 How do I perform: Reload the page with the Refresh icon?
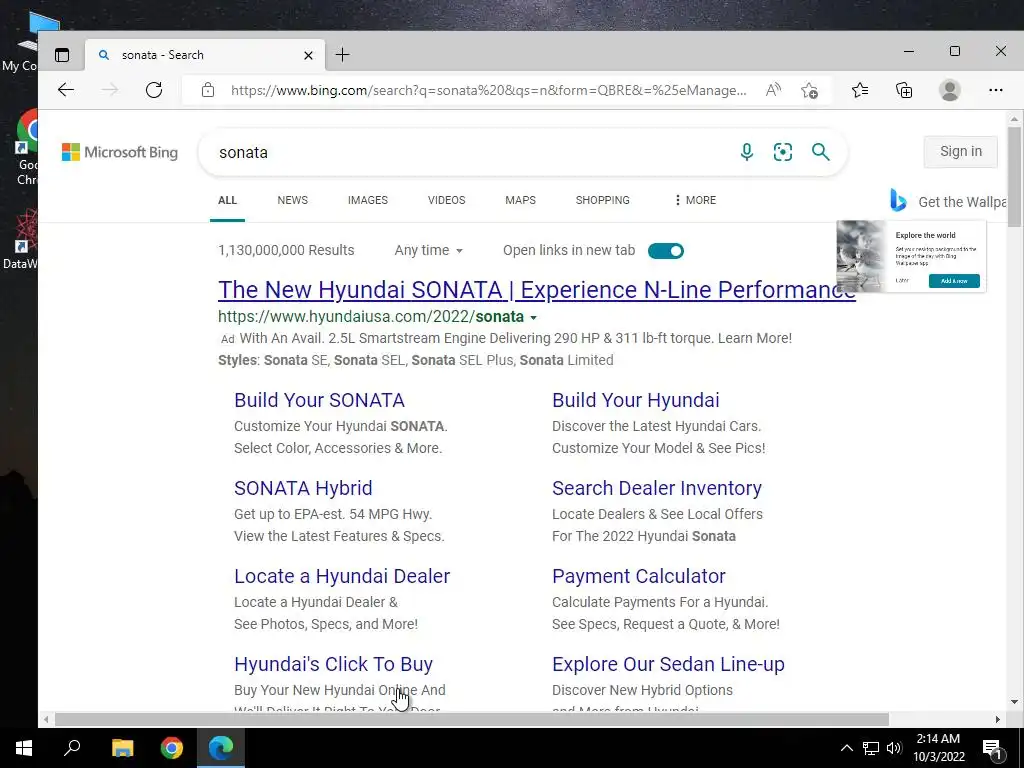pos(154,90)
